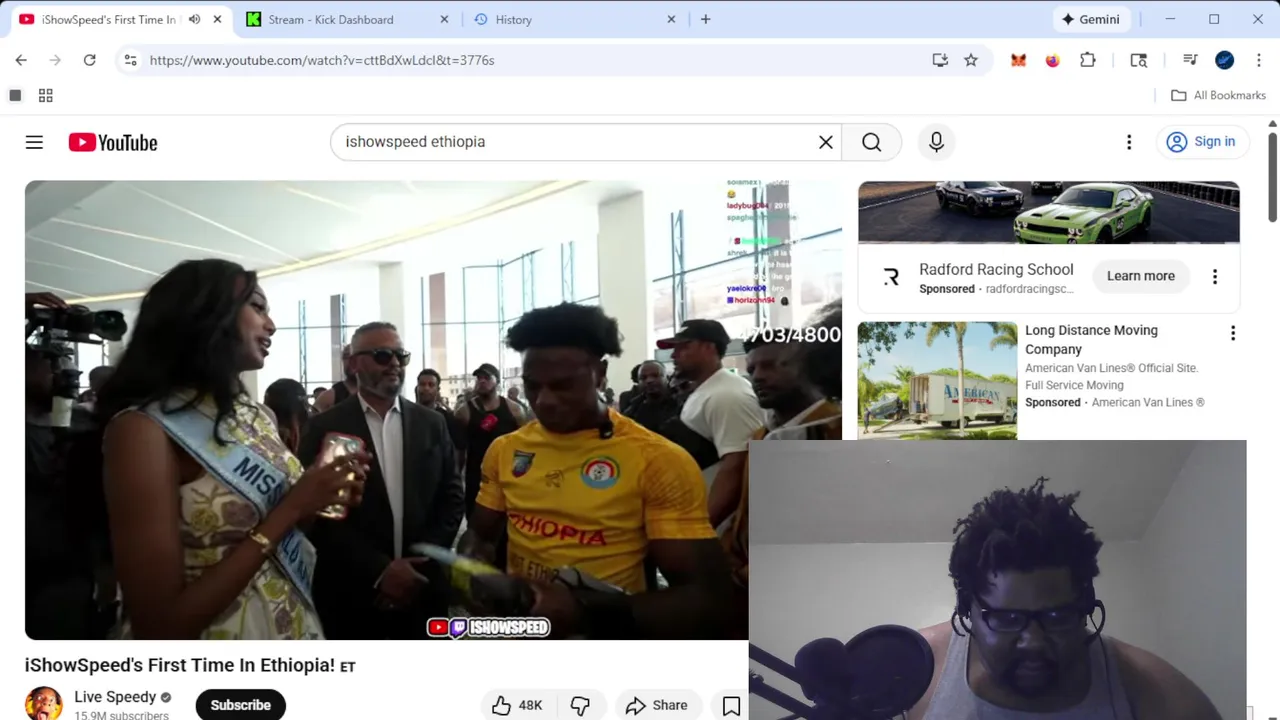
Task: Click the Sign in button
Action: click(1201, 142)
